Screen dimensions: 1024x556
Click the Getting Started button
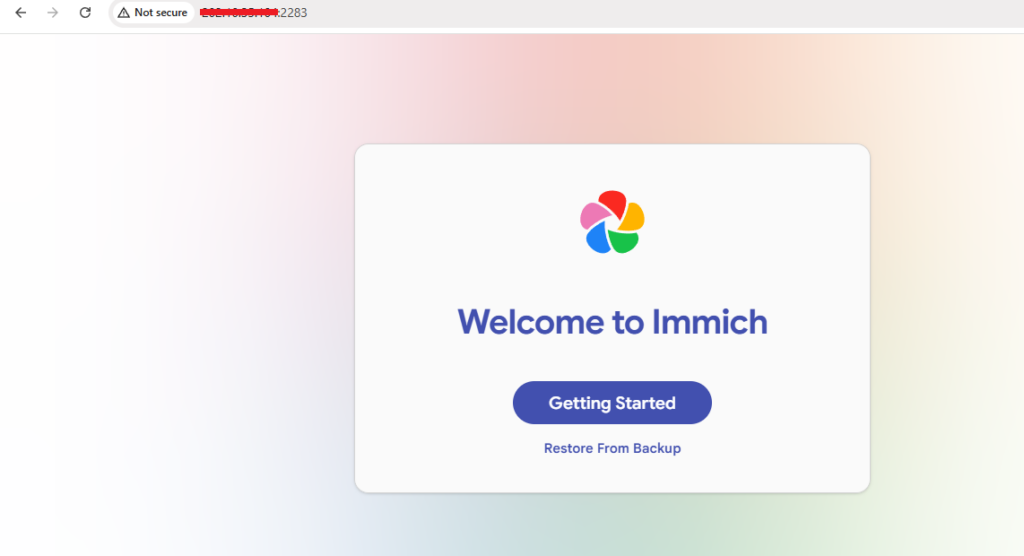pyautogui.click(x=612, y=402)
